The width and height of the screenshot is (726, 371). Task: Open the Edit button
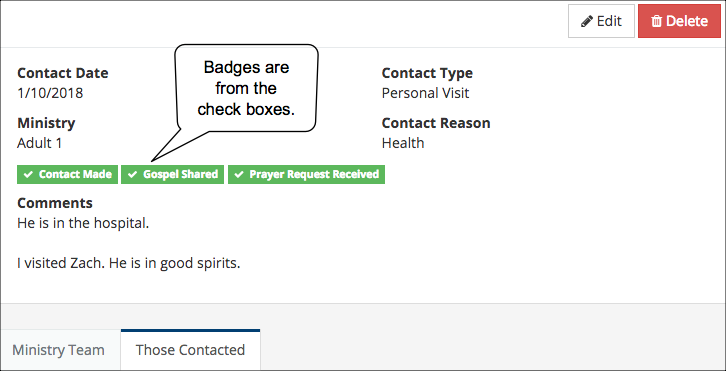pos(601,21)
